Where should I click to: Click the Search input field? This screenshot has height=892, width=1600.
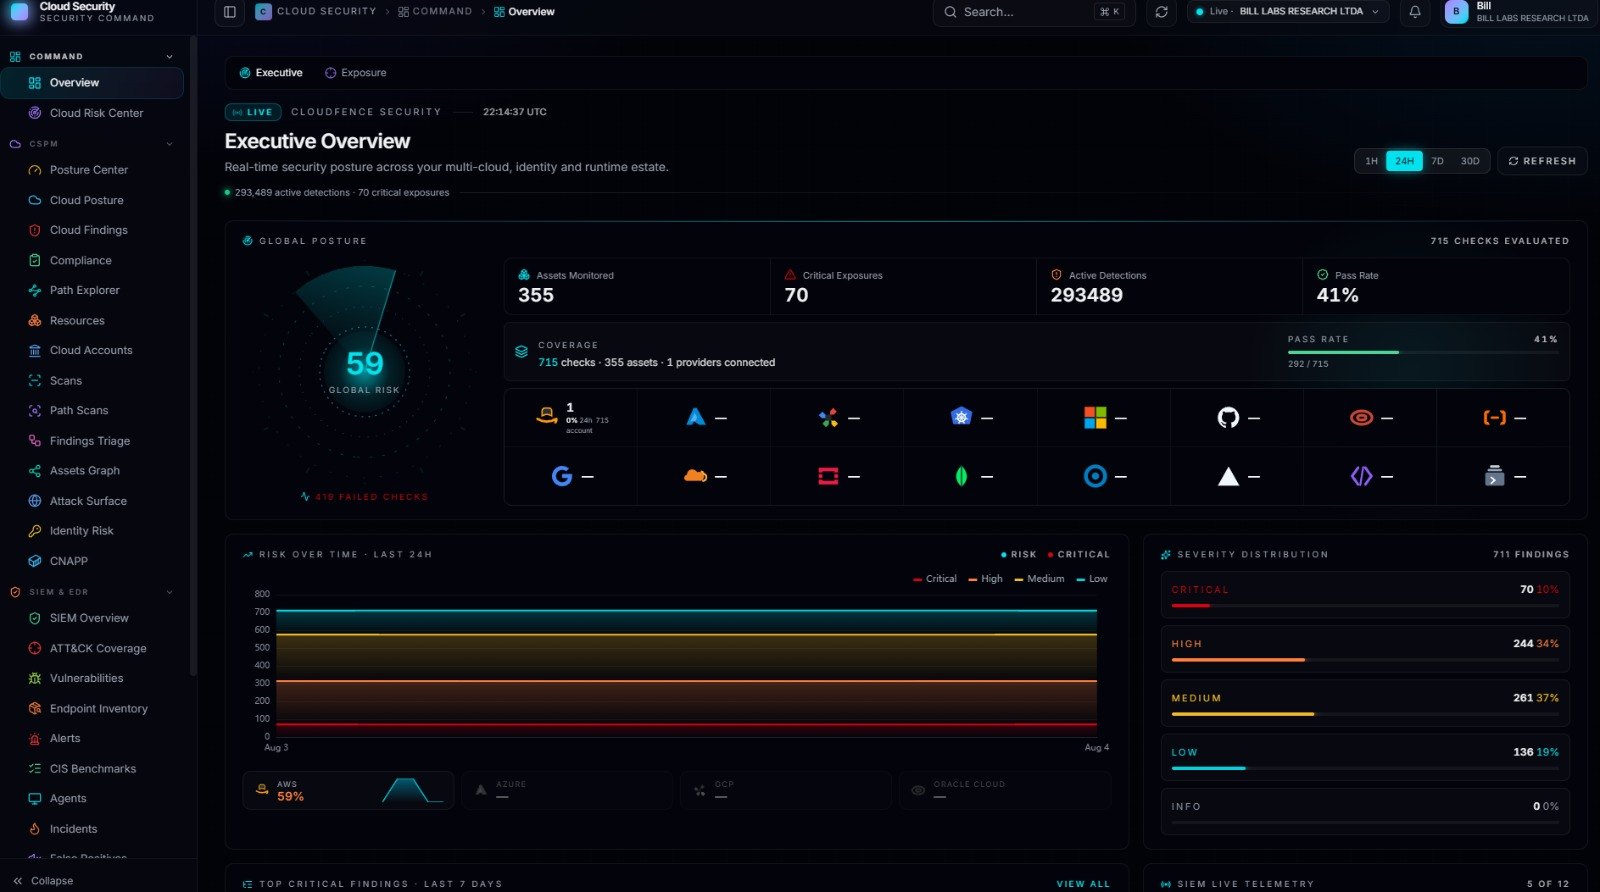(1034, 12)
